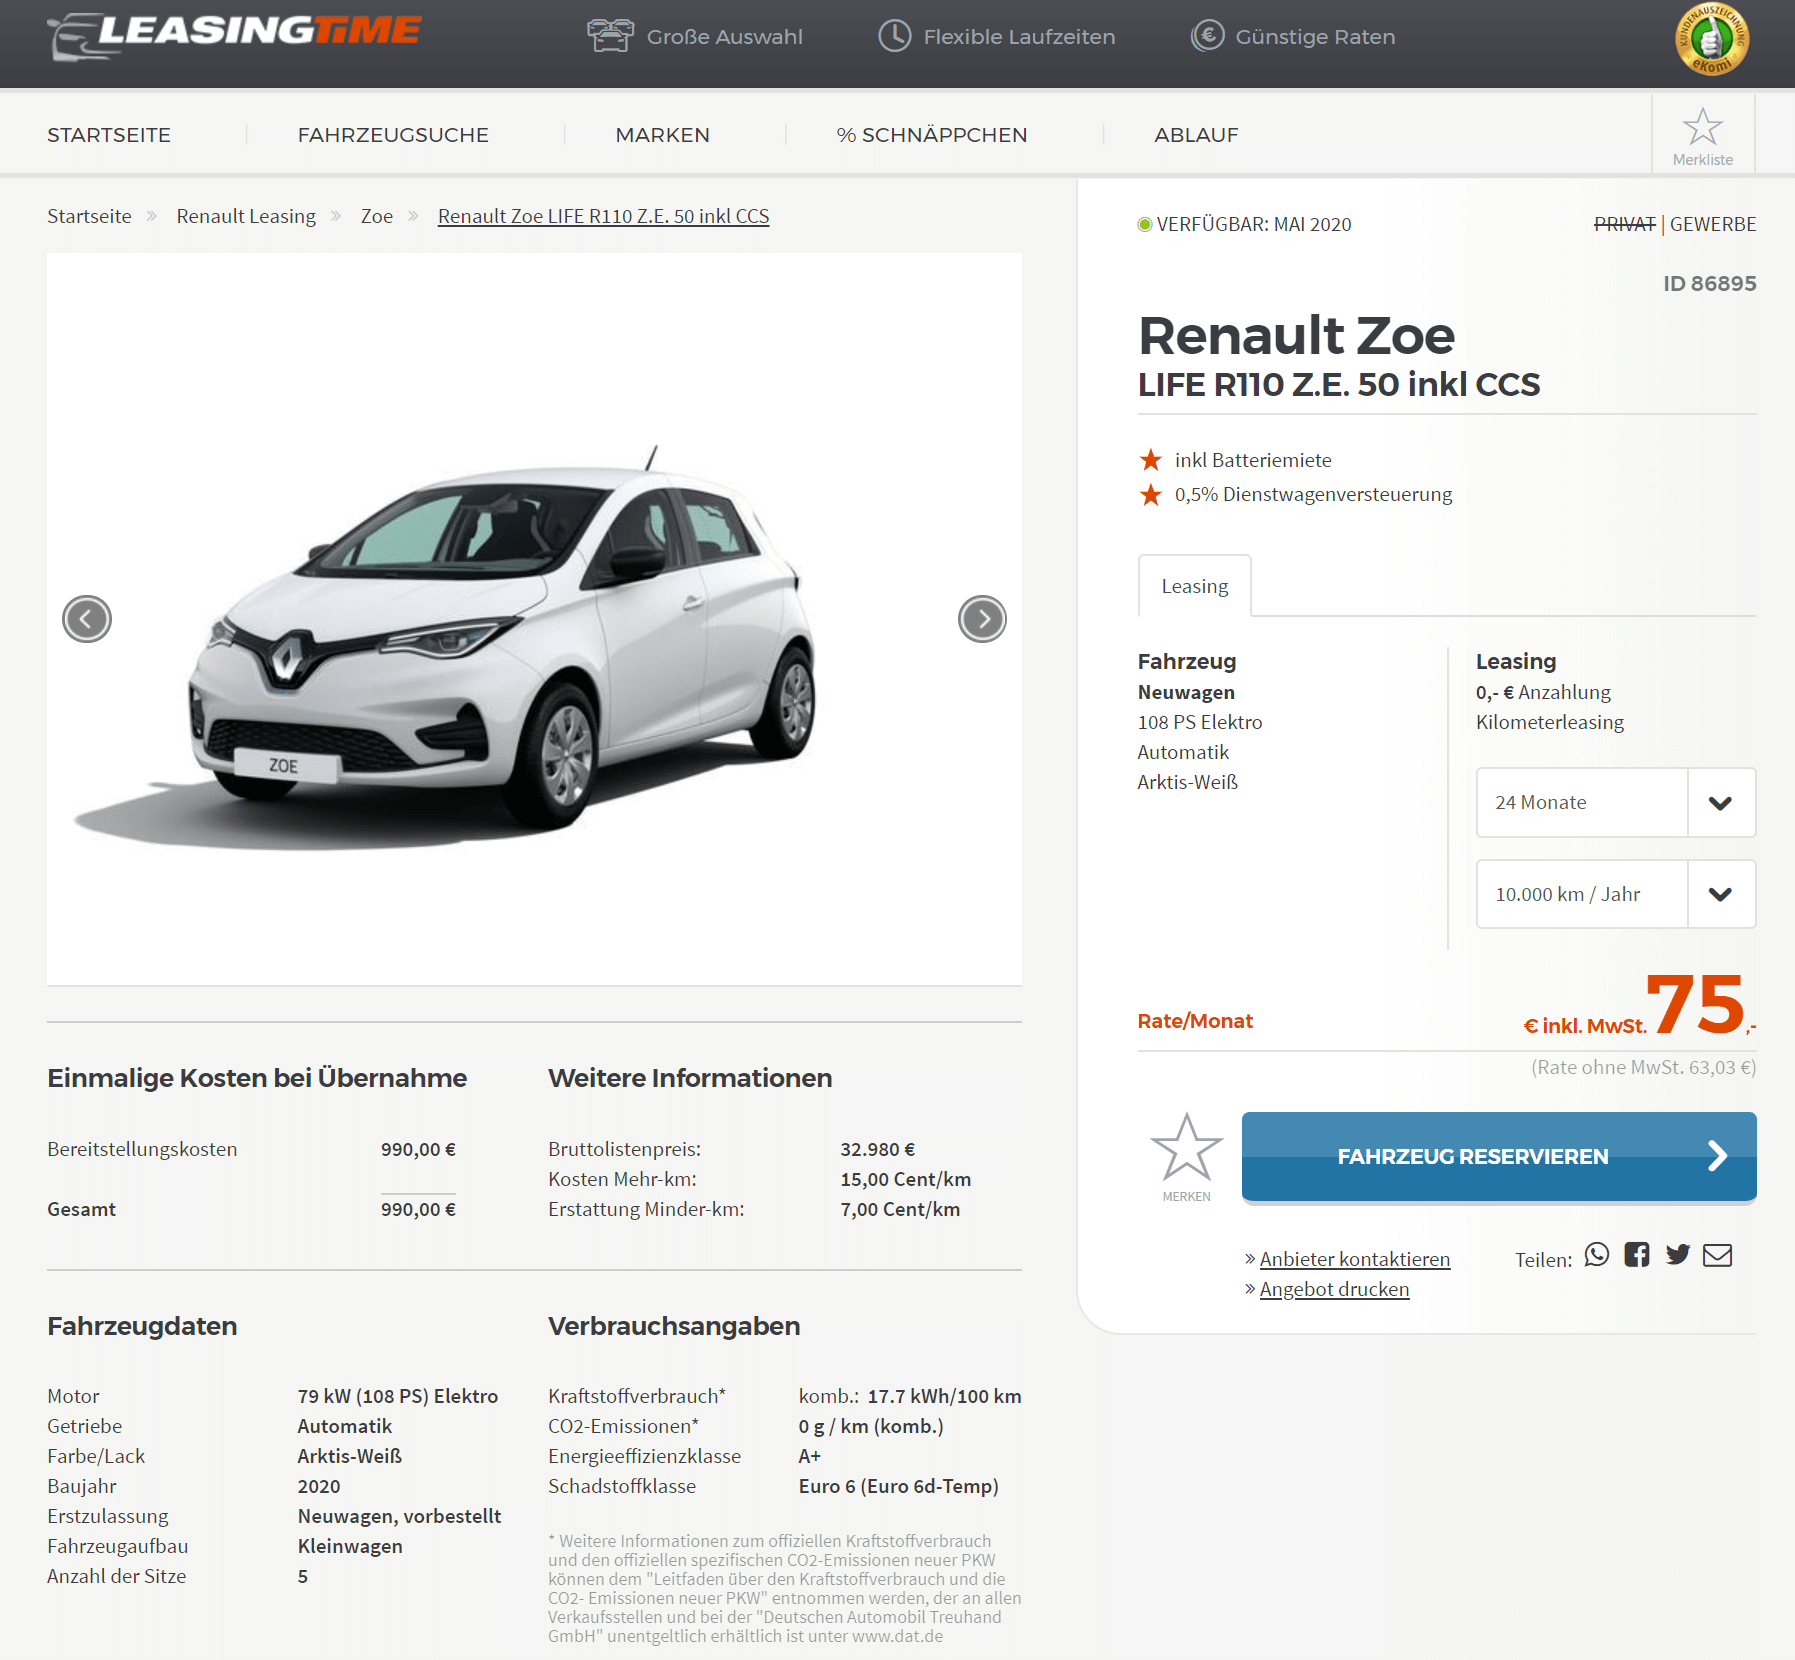Share offer via email envelope icon
The height and width of the screenshot is (1660, 1795).
point(1717,1254)
